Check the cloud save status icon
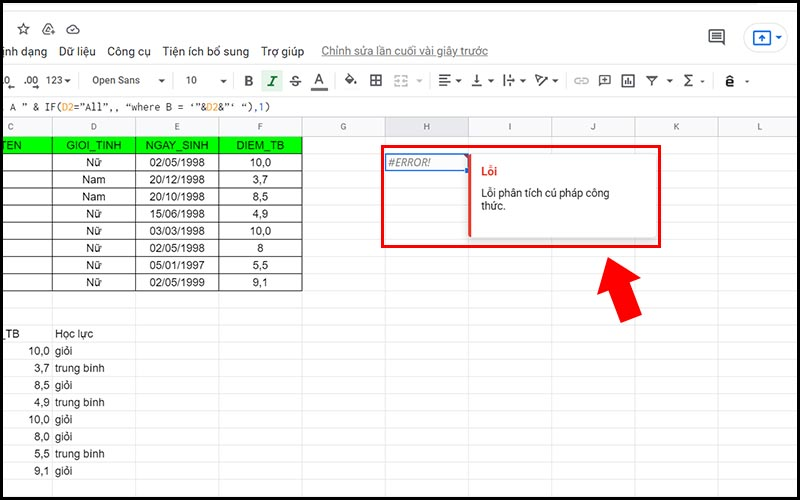The image size is (800, 500). coord(73,29)
